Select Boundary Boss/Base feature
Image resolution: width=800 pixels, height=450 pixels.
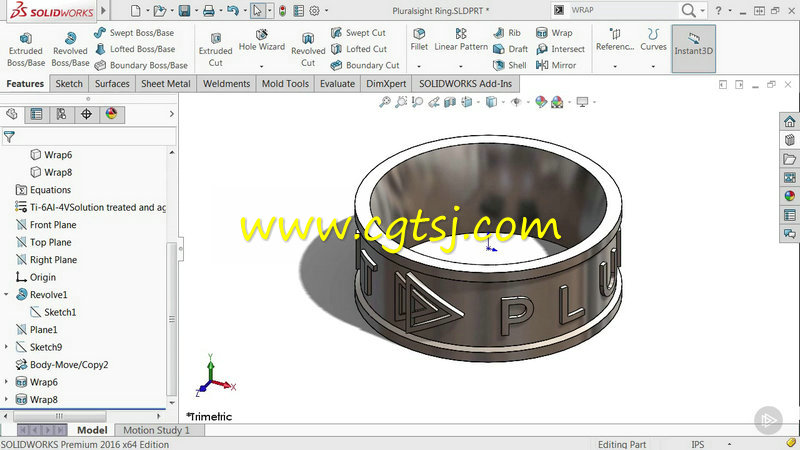(x=141, y=65)
